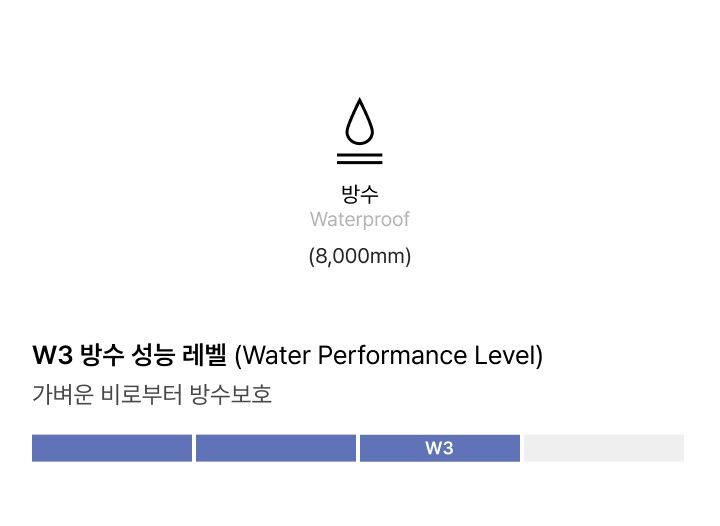Select the 방수 label under the icon
The width and height of the screenshot is (720, 526).
click(360, 194)
